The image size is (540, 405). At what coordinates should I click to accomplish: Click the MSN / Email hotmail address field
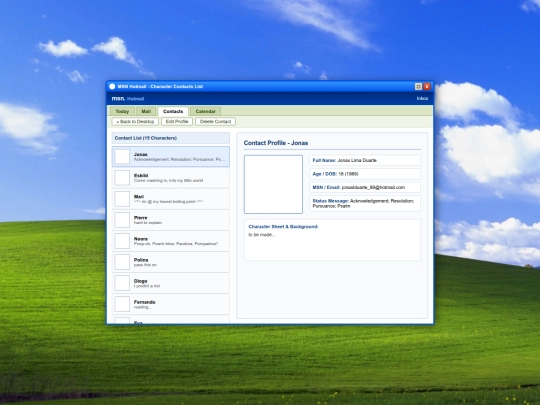click(365, 187)
